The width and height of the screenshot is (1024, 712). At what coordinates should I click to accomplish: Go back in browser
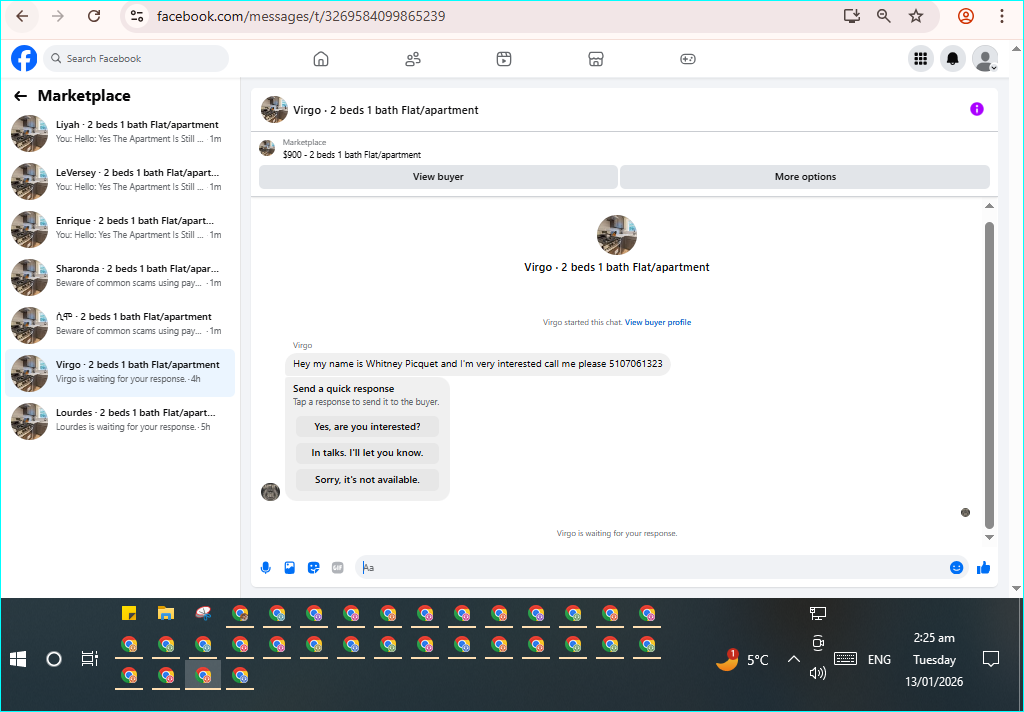[x=22, y=16]
